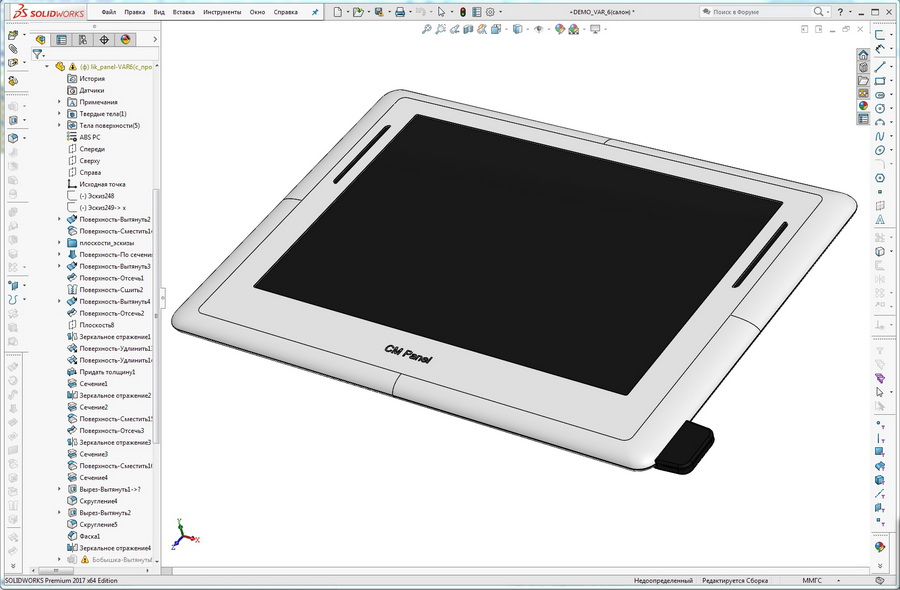Expand the Твердые тела(1) tree node
The height and width of the screenshot is (590, 900).
(x=60, y=113)
